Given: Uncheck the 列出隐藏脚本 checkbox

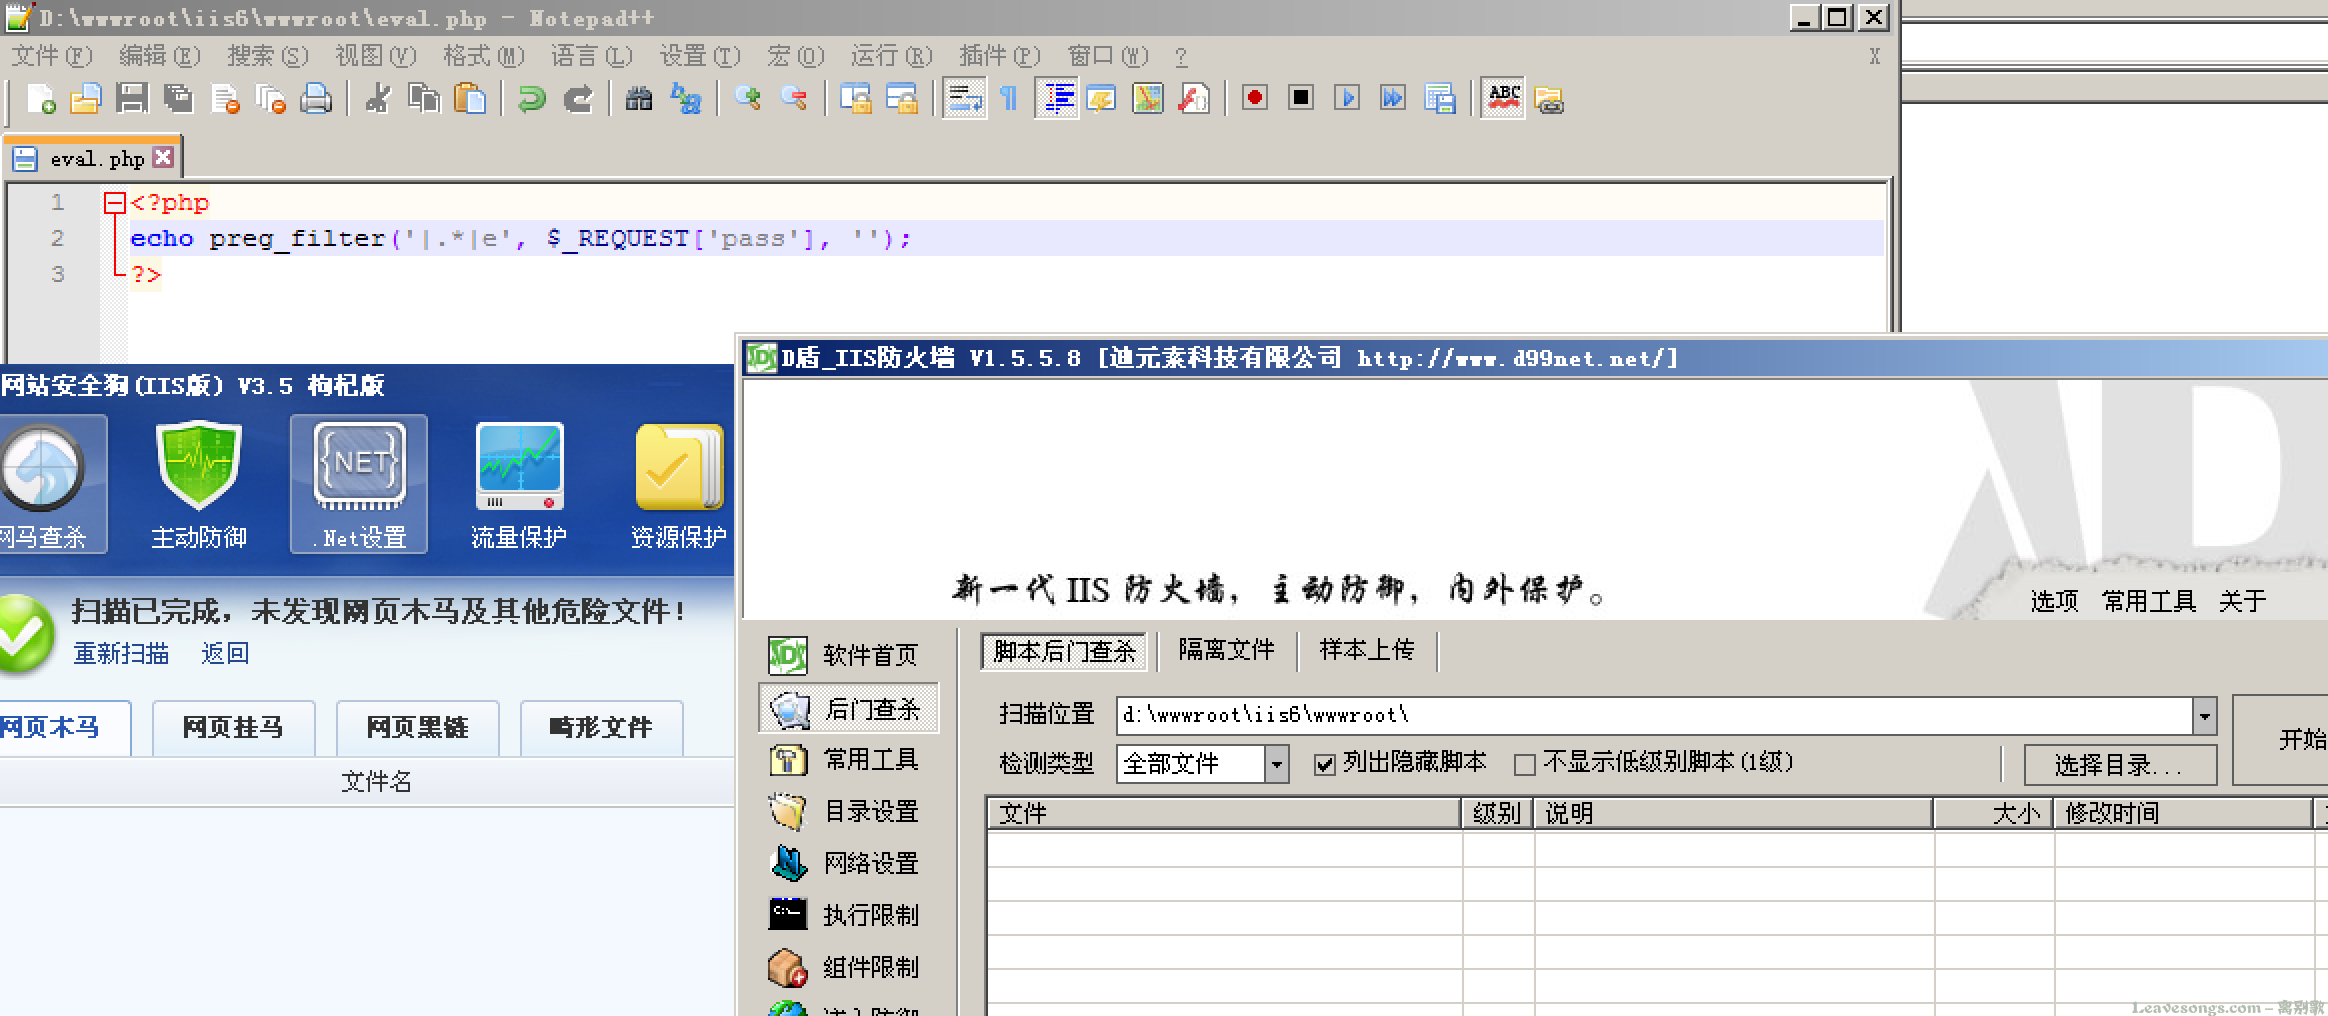Looking at the screenshot, I should [x=1325, y=765].
